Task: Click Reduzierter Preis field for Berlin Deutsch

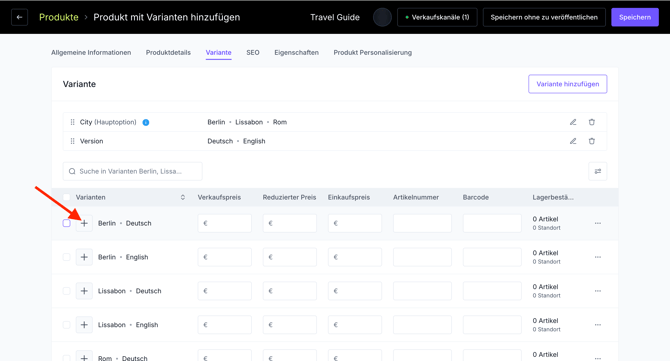Action: pyautogui.click(x=290, y=223)
